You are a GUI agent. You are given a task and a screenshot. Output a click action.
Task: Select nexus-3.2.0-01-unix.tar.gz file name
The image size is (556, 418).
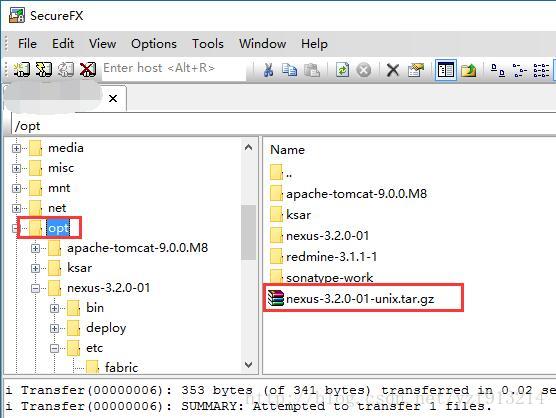(360, 299)
